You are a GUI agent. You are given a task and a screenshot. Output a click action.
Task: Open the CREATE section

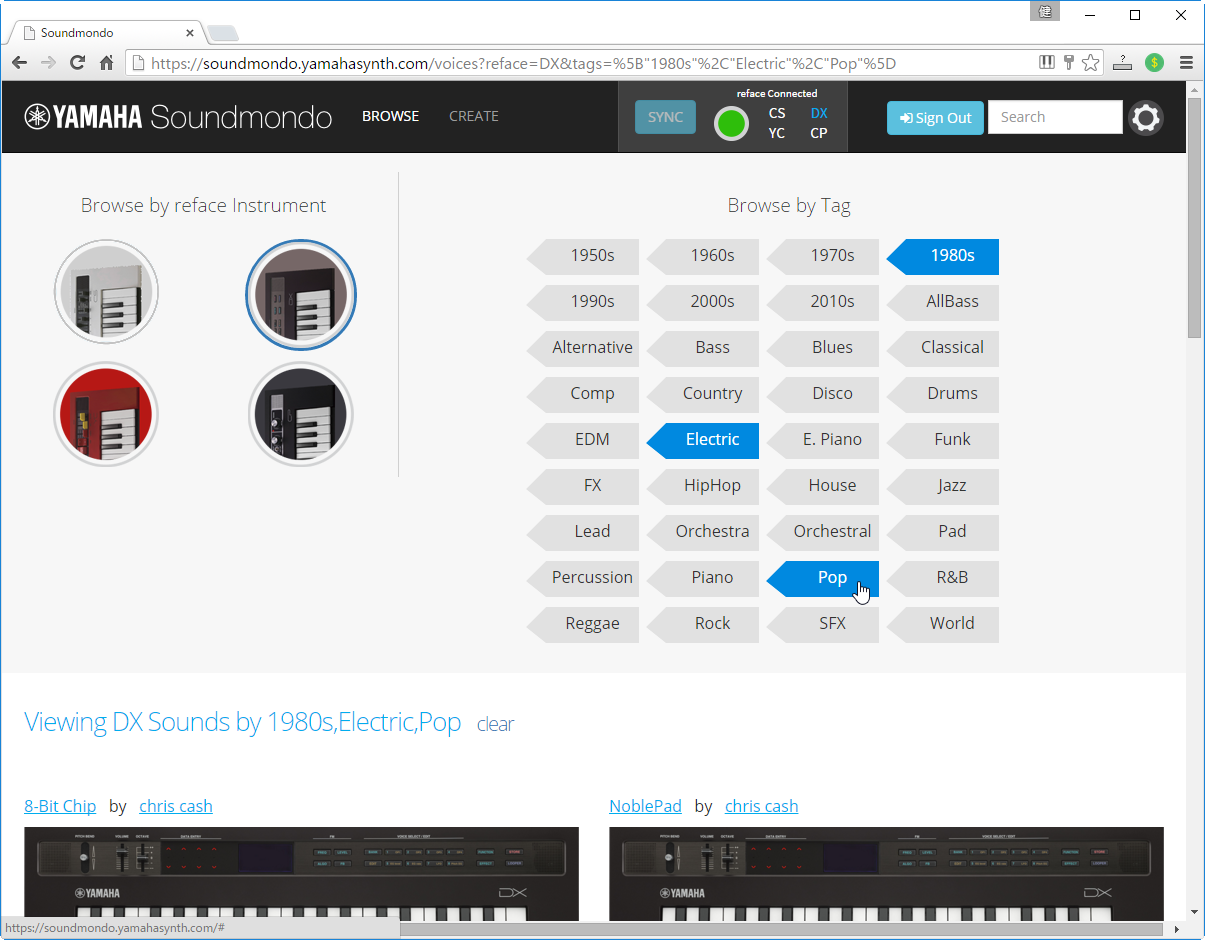tap(474, 116)
